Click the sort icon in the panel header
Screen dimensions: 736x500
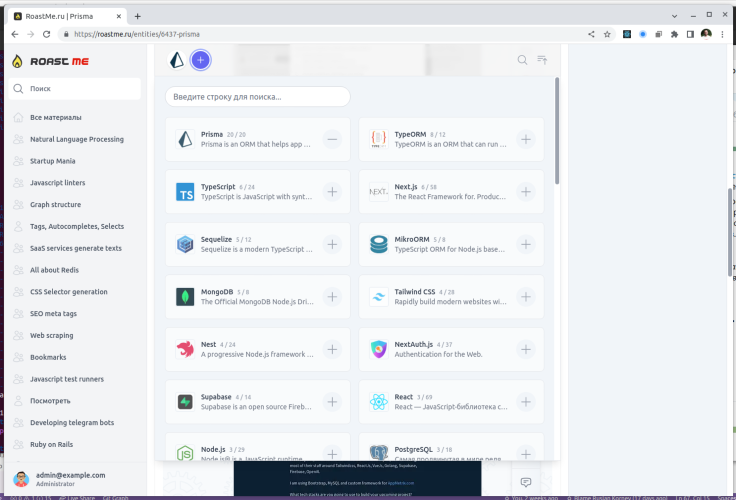point(542,60)
